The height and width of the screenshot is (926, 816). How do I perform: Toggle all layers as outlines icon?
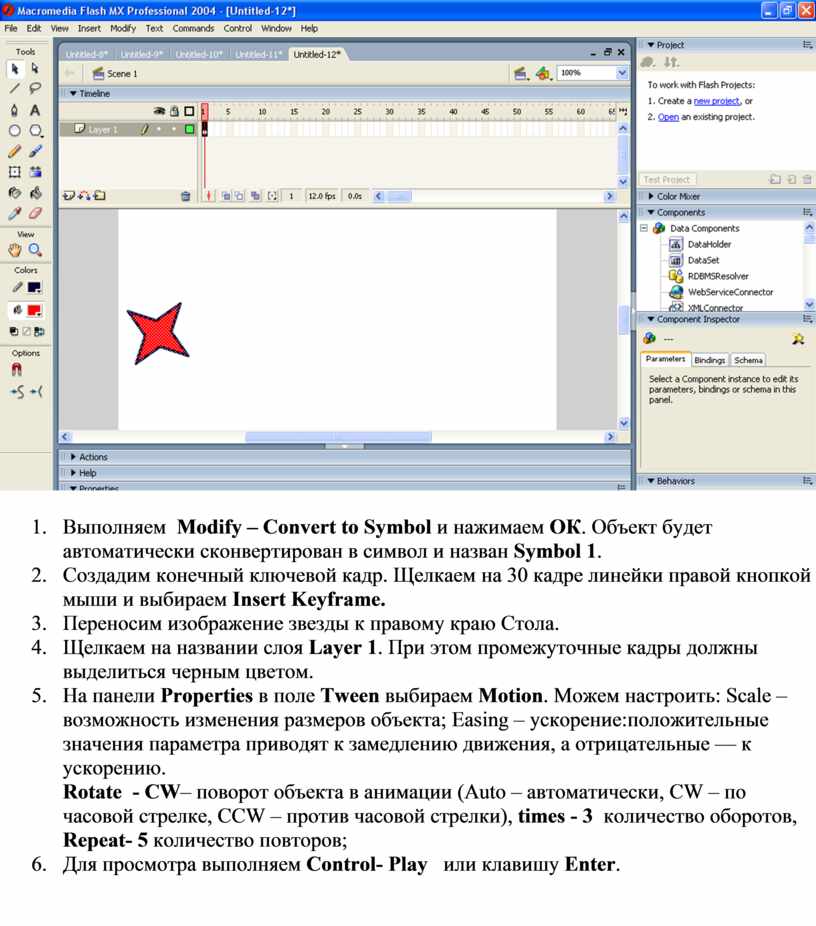[189, 111]
